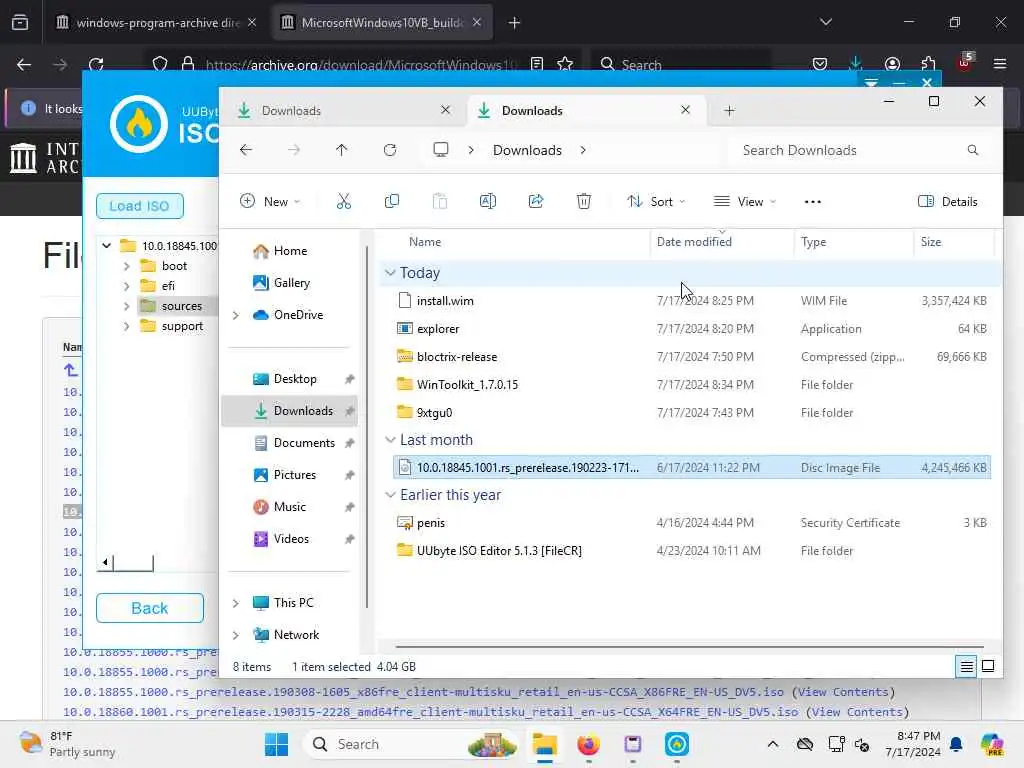1024x768 pixels.
Task: Click the notification bell in system tray
Action: pyautogui.click(x=956, y=744)
